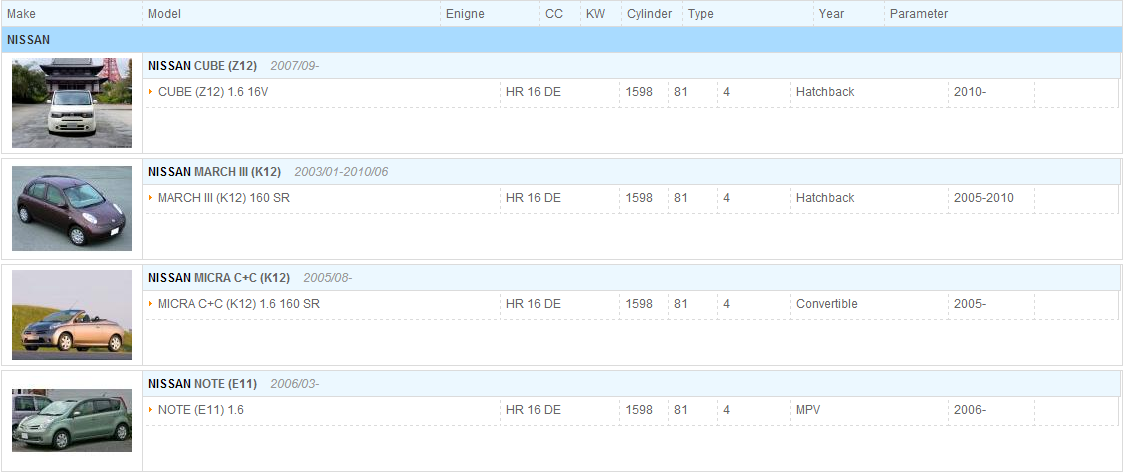Image resolution: width=1126 pixels, height=474 pixels.
Task: Click HR 16 DE in the CUBE row
Action: [x=533, y=92]
